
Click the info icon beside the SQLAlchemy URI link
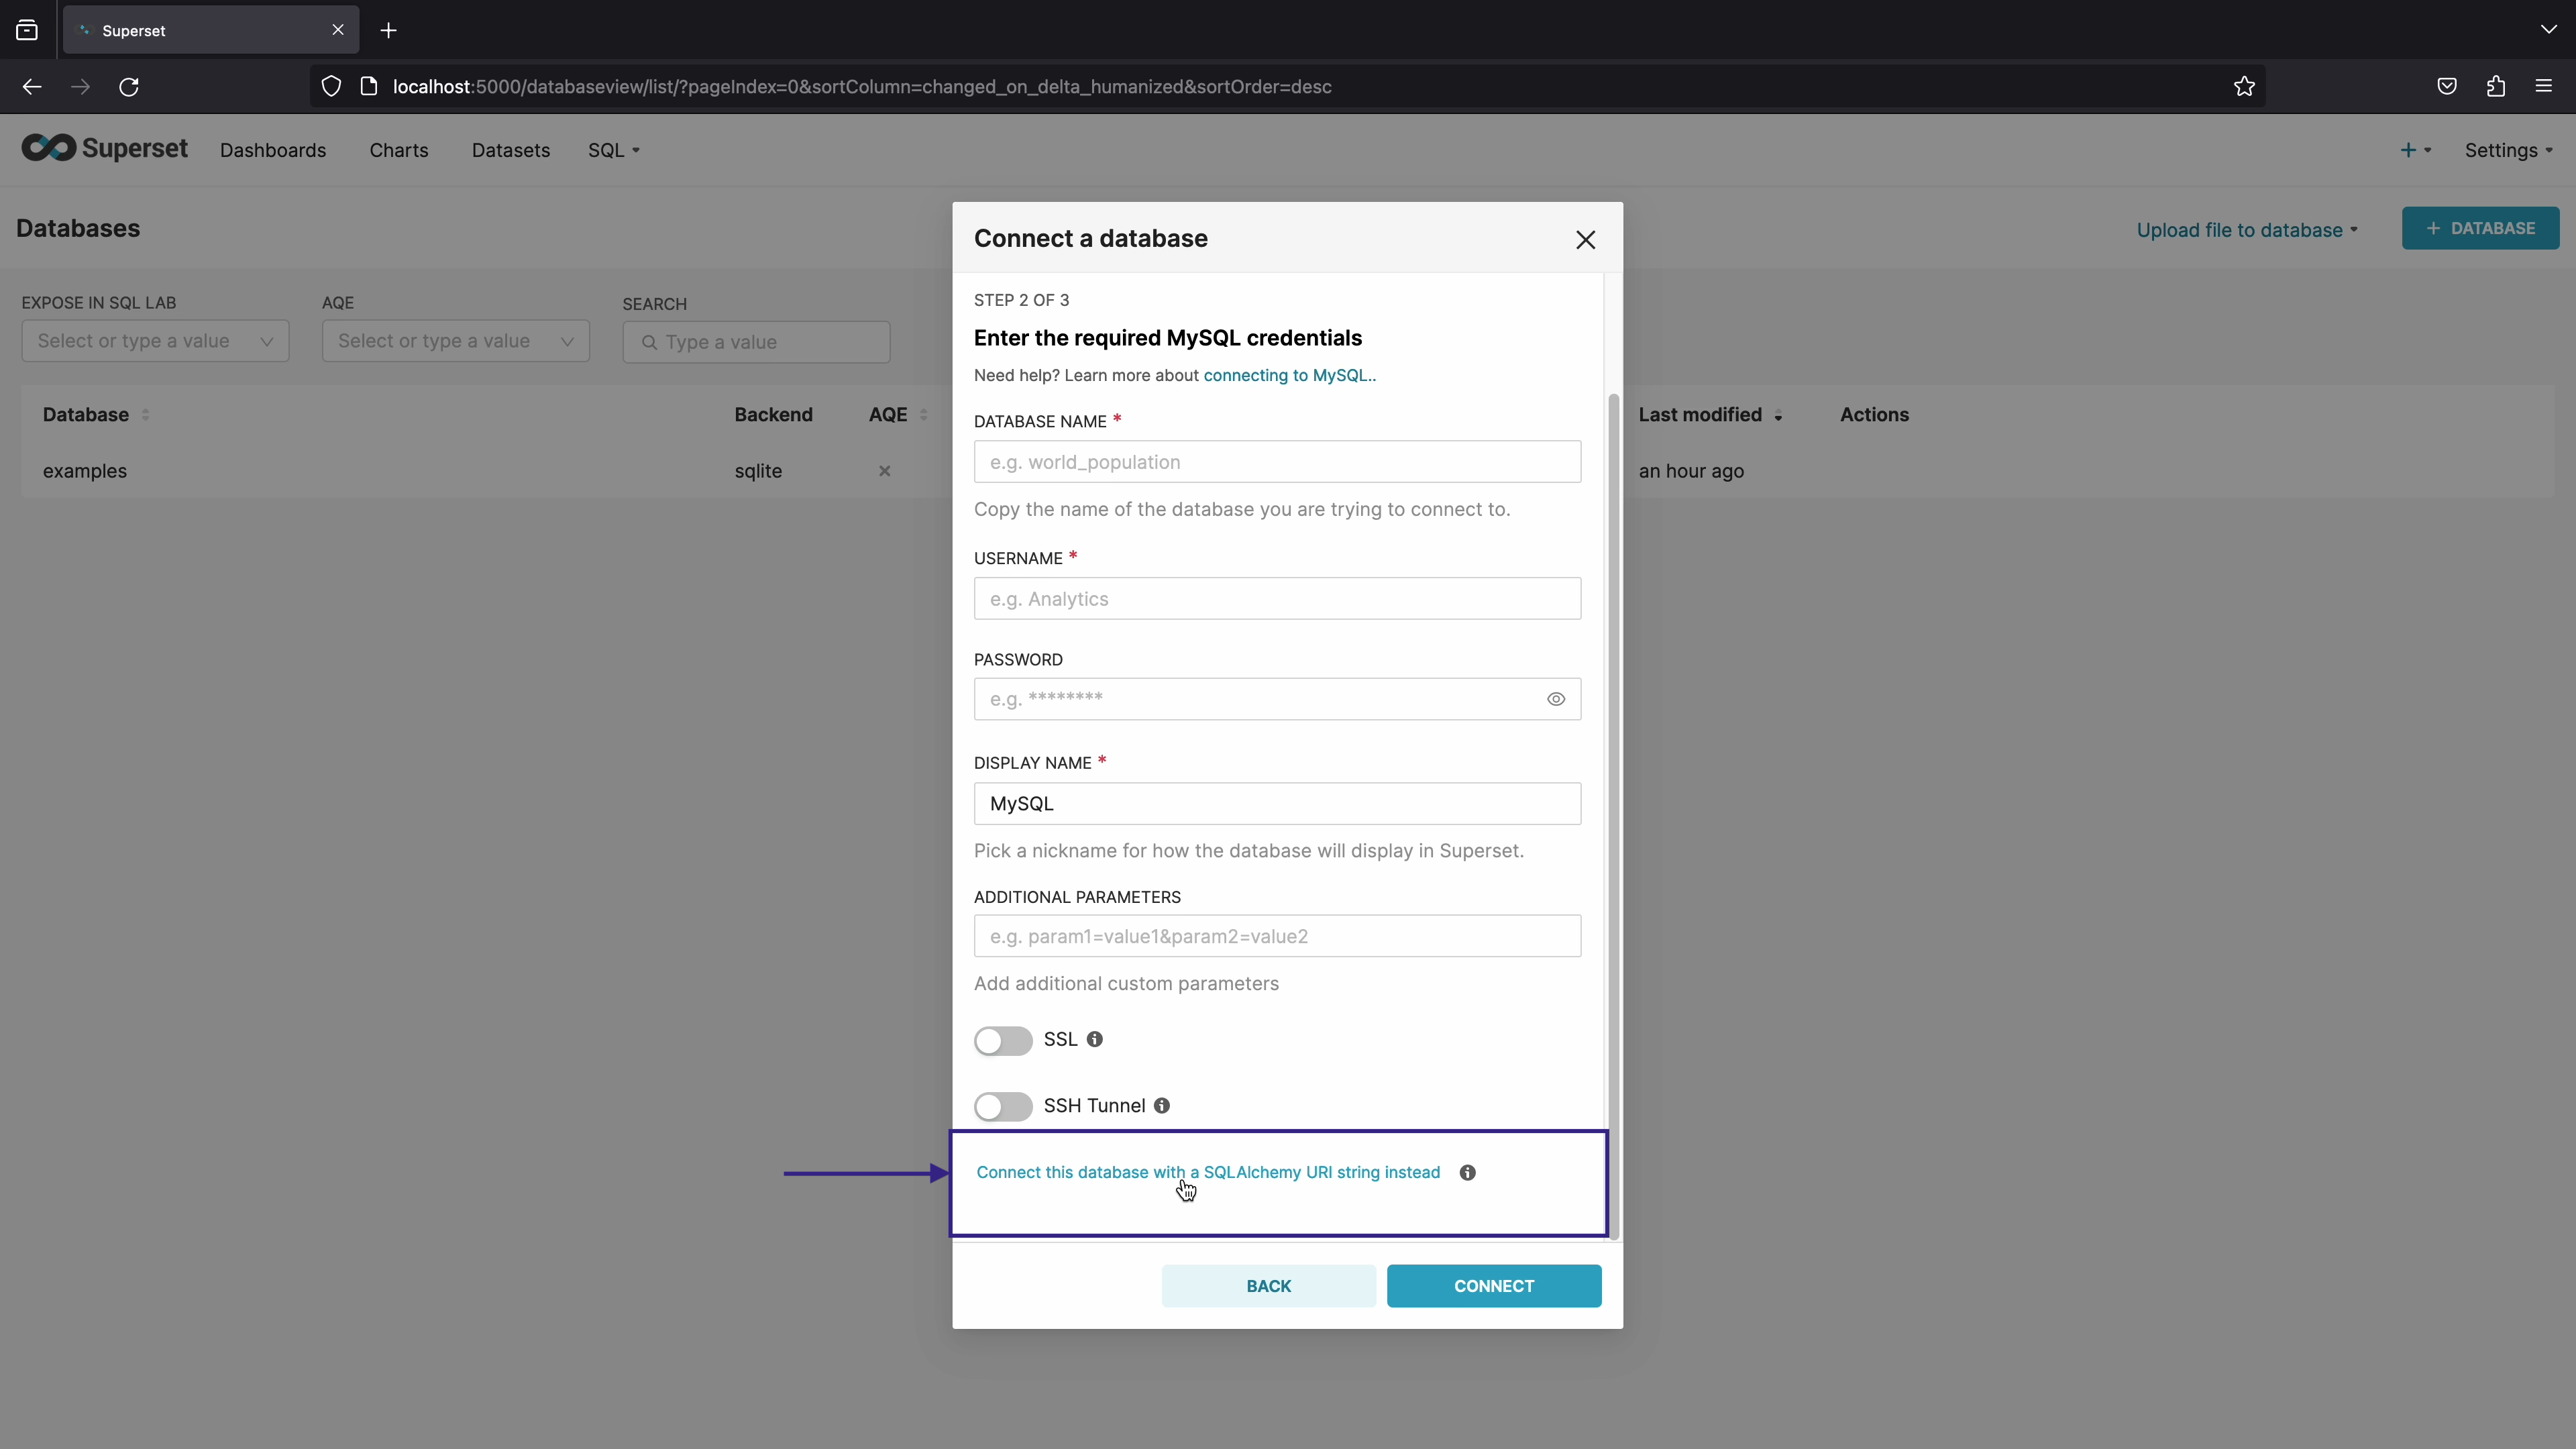1466,1172
